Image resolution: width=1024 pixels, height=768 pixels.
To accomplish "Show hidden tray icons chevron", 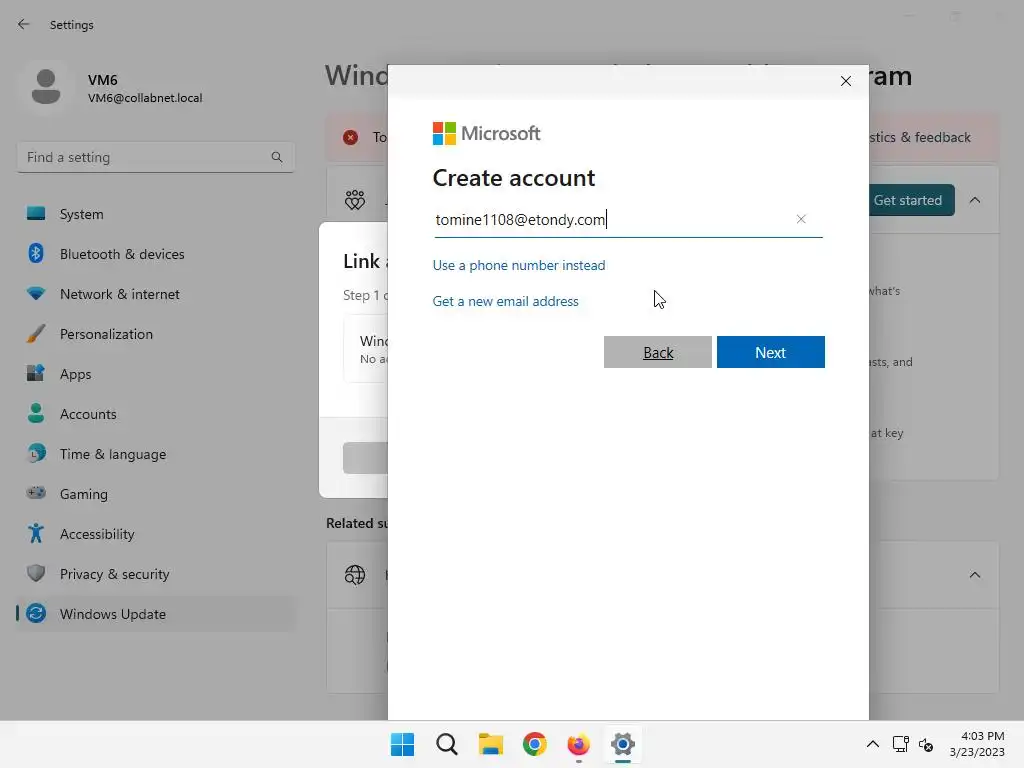I will point(872,744).
